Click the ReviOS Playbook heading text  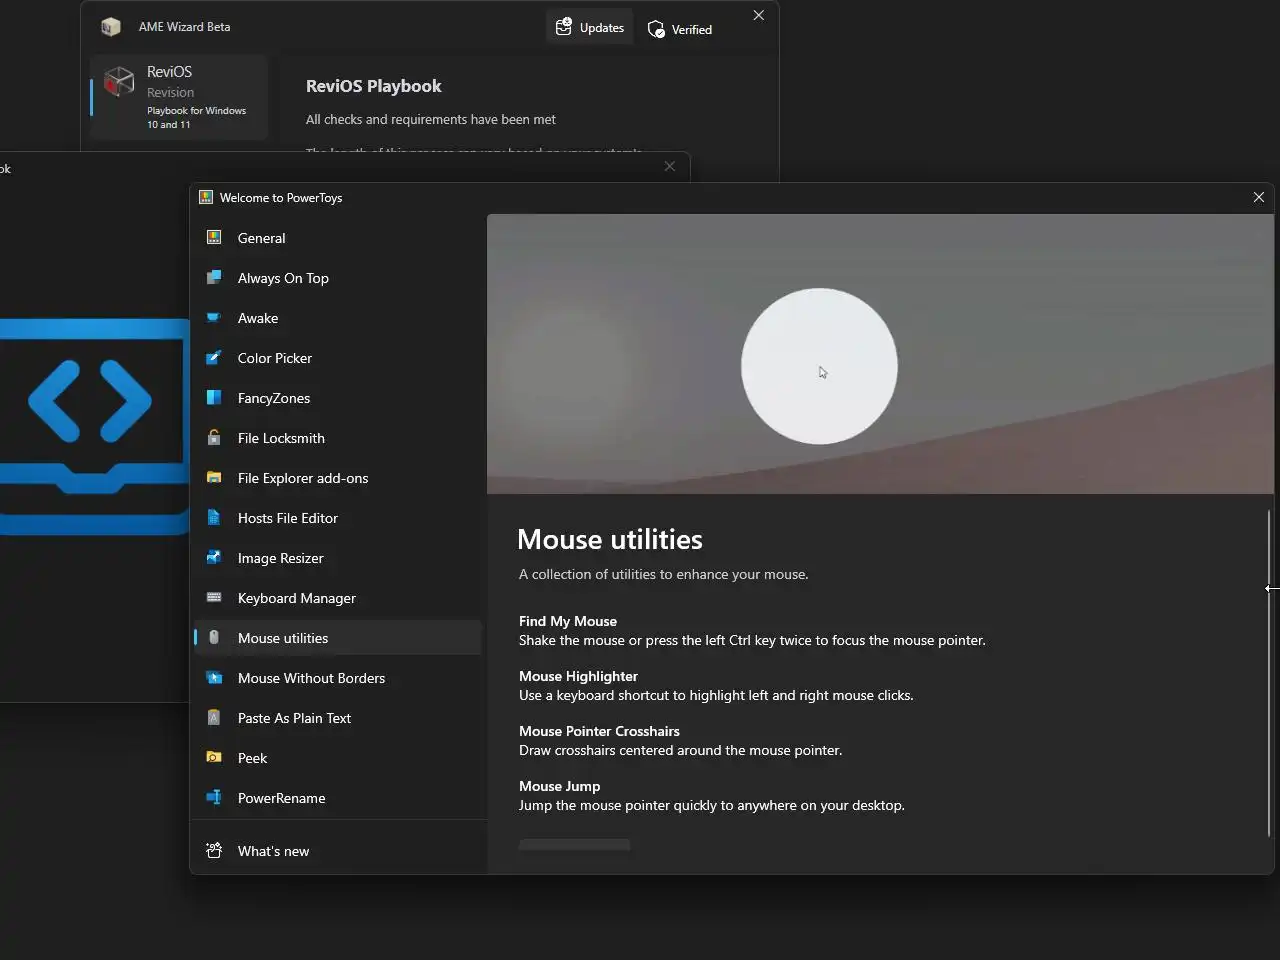374,86
